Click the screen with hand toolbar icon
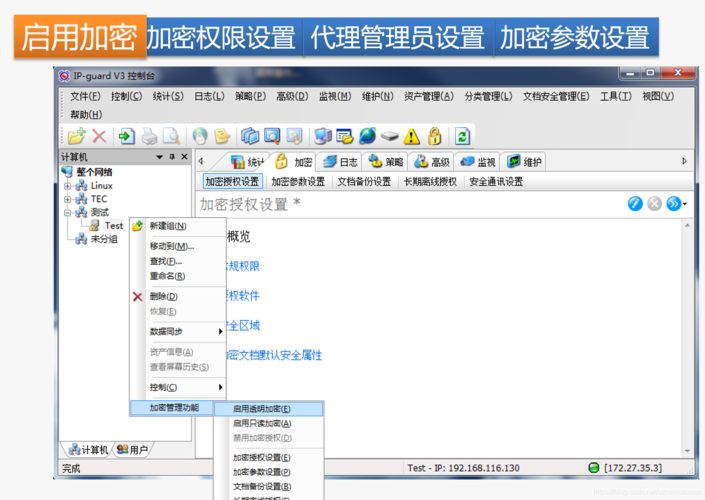This screenshot has width=705, height=500. coord(294,136)
